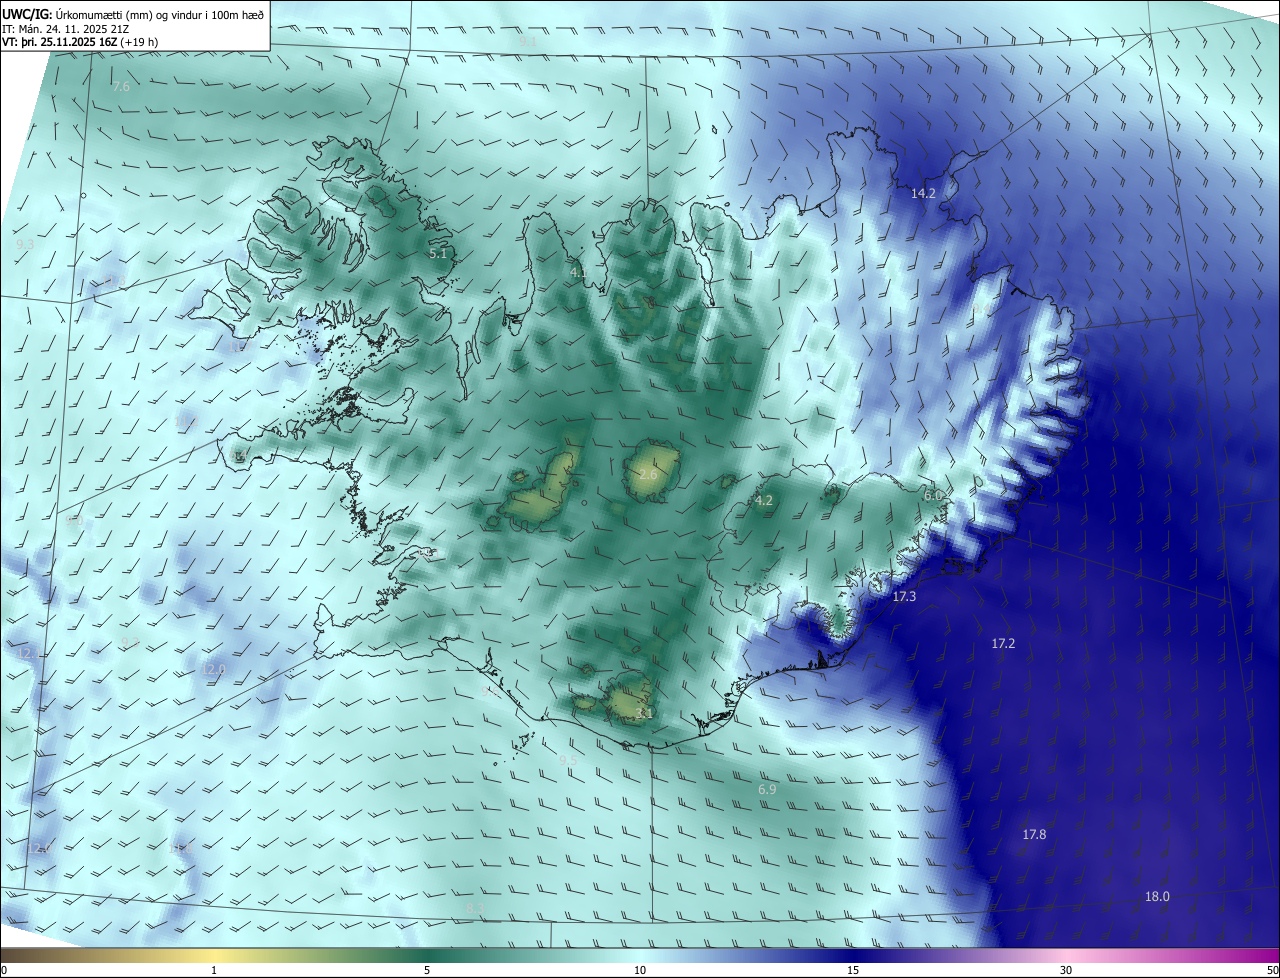The width and height of the screenshot is (1280, 978).
Task: Click the 4.2 value label
Action: click(x=764, y=500)
